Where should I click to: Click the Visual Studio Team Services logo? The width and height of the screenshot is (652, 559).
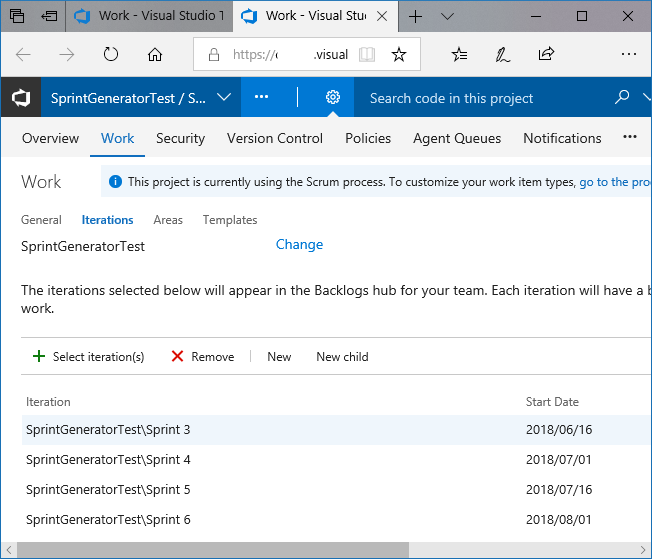click(21, 97)
